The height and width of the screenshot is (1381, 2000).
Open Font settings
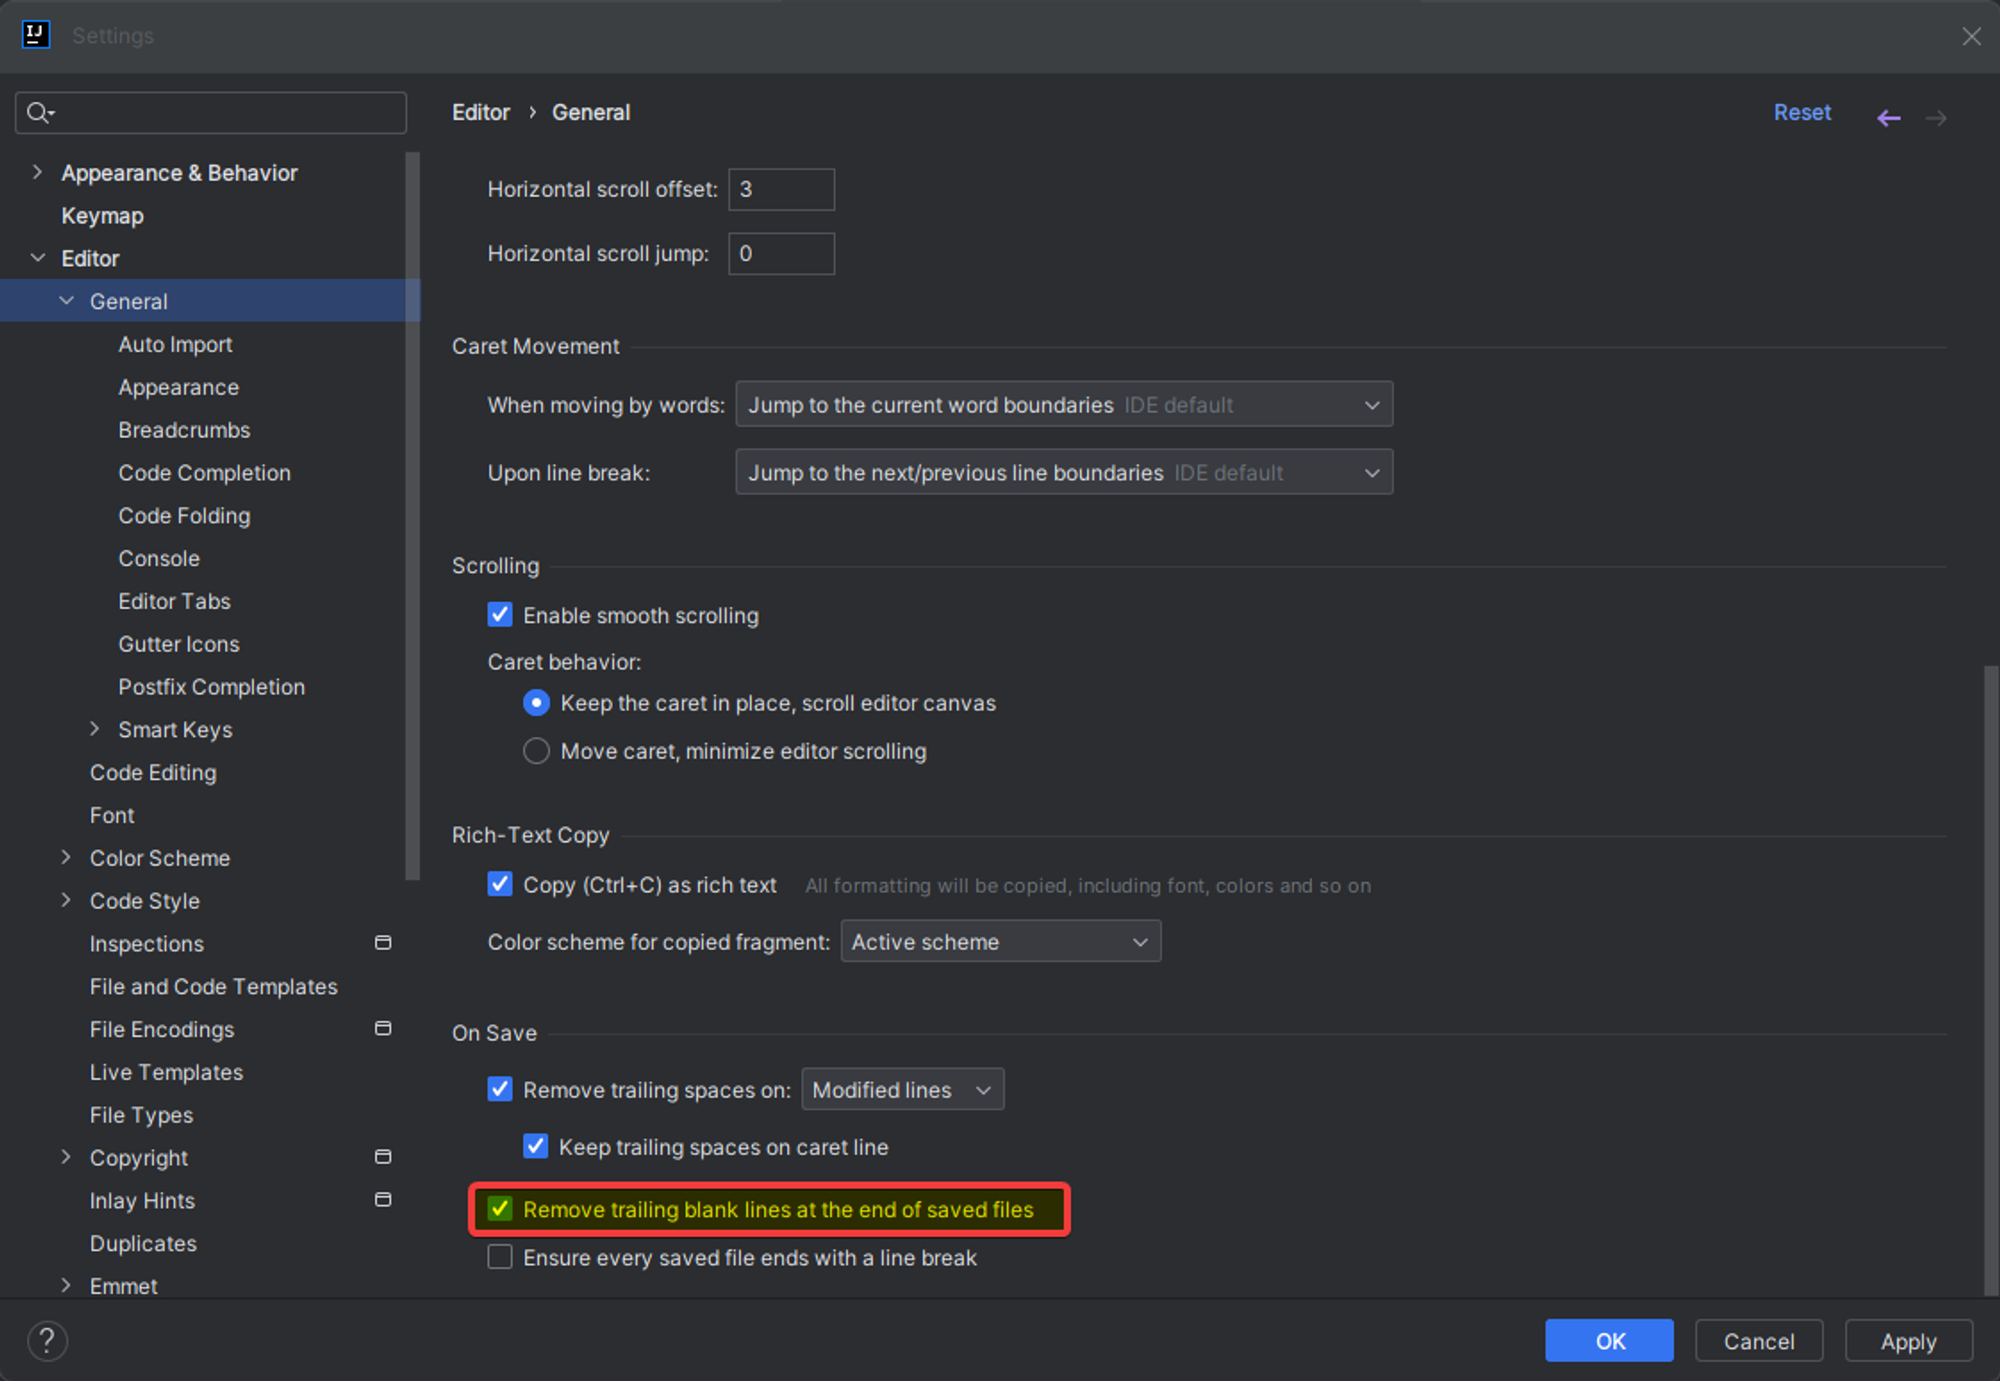[112, 815]
